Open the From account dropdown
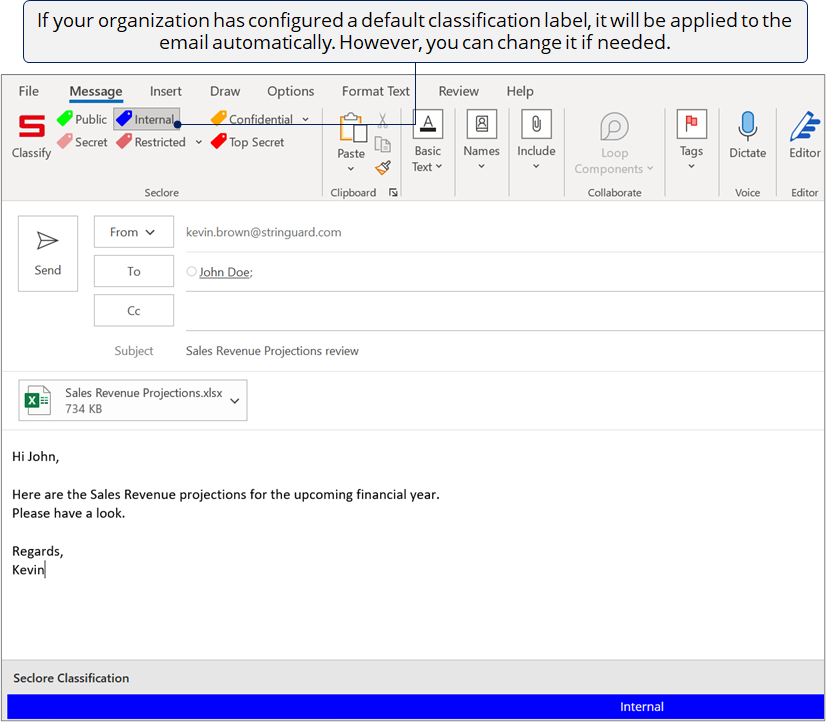 point(134,232)
